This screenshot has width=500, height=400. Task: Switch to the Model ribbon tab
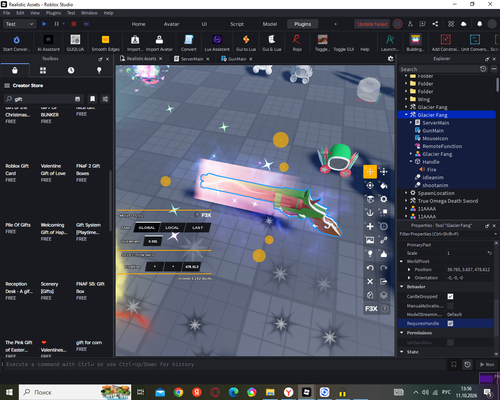point(270,24)
